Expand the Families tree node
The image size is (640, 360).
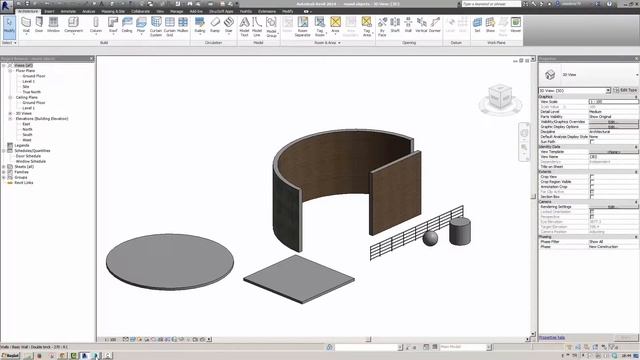[x=4, y=172]
